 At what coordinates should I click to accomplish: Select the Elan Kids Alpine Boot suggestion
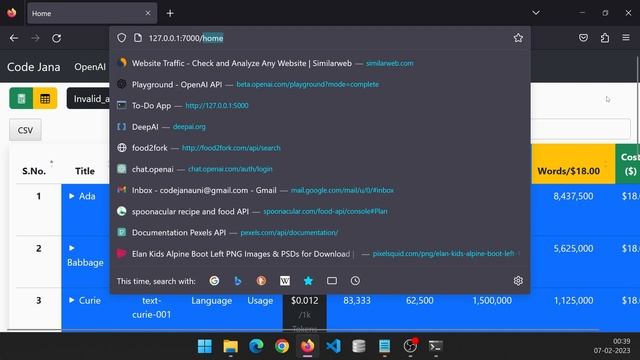320,254
